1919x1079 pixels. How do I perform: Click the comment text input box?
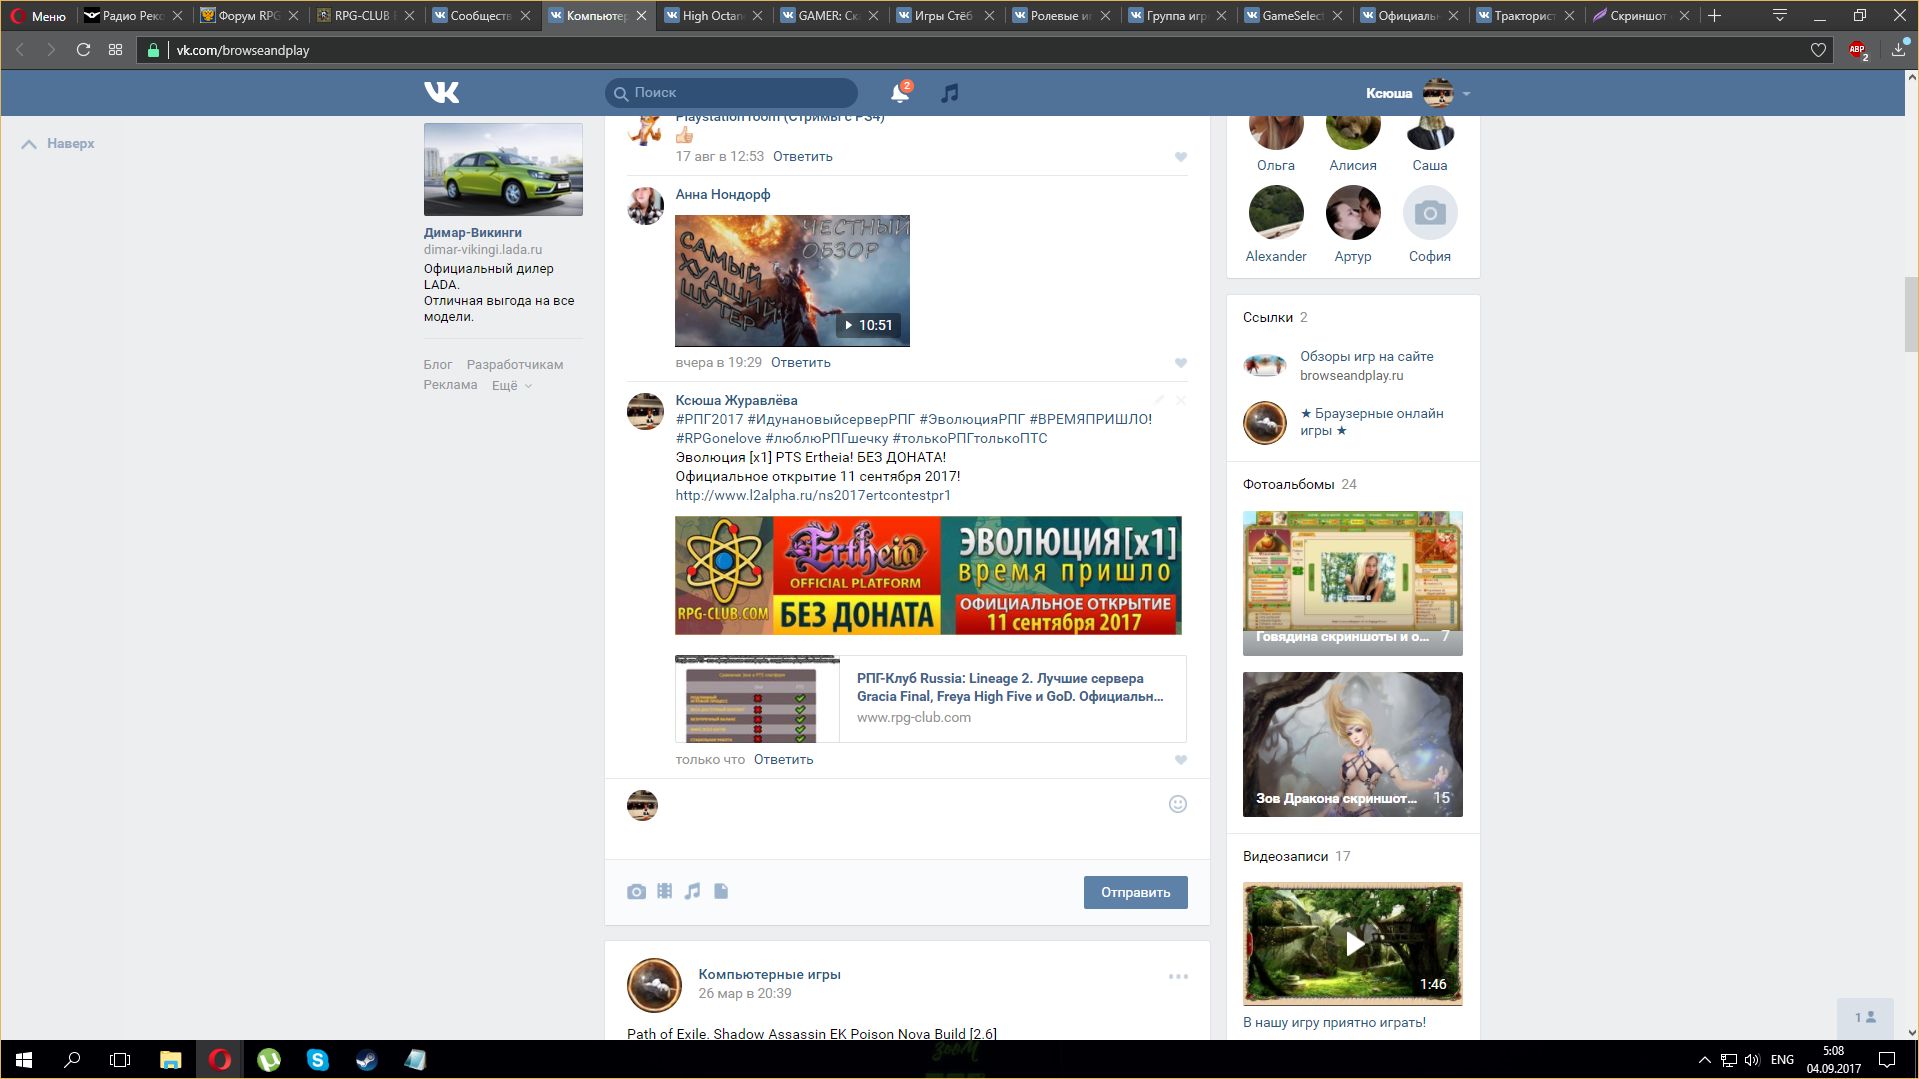910,820
